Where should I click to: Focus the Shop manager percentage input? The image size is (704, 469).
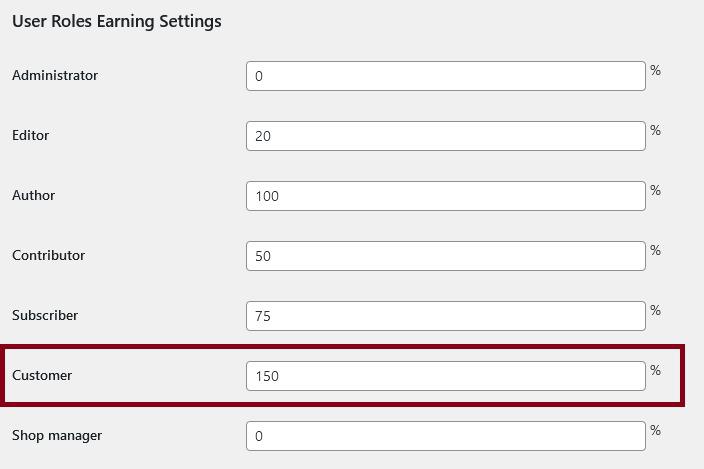click(x=445, y=436)
